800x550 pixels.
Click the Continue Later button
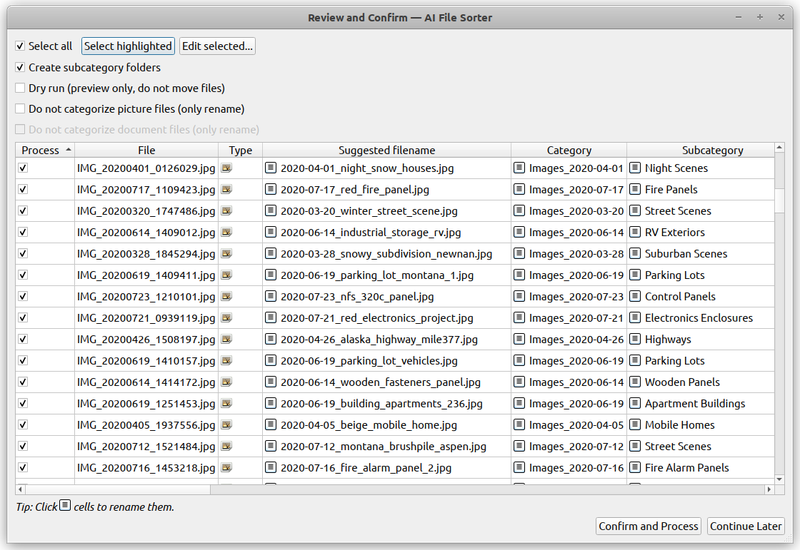[x=745, y=526]
